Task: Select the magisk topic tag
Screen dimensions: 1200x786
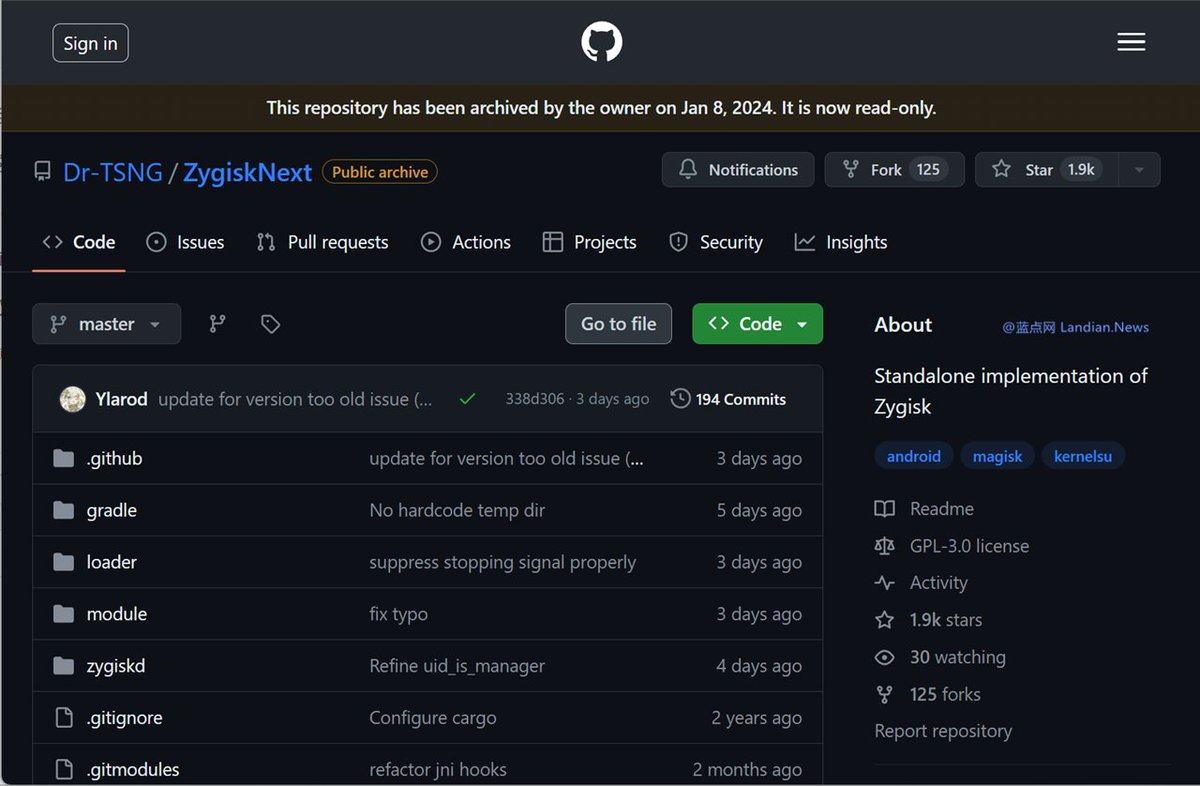Action: 998,456
